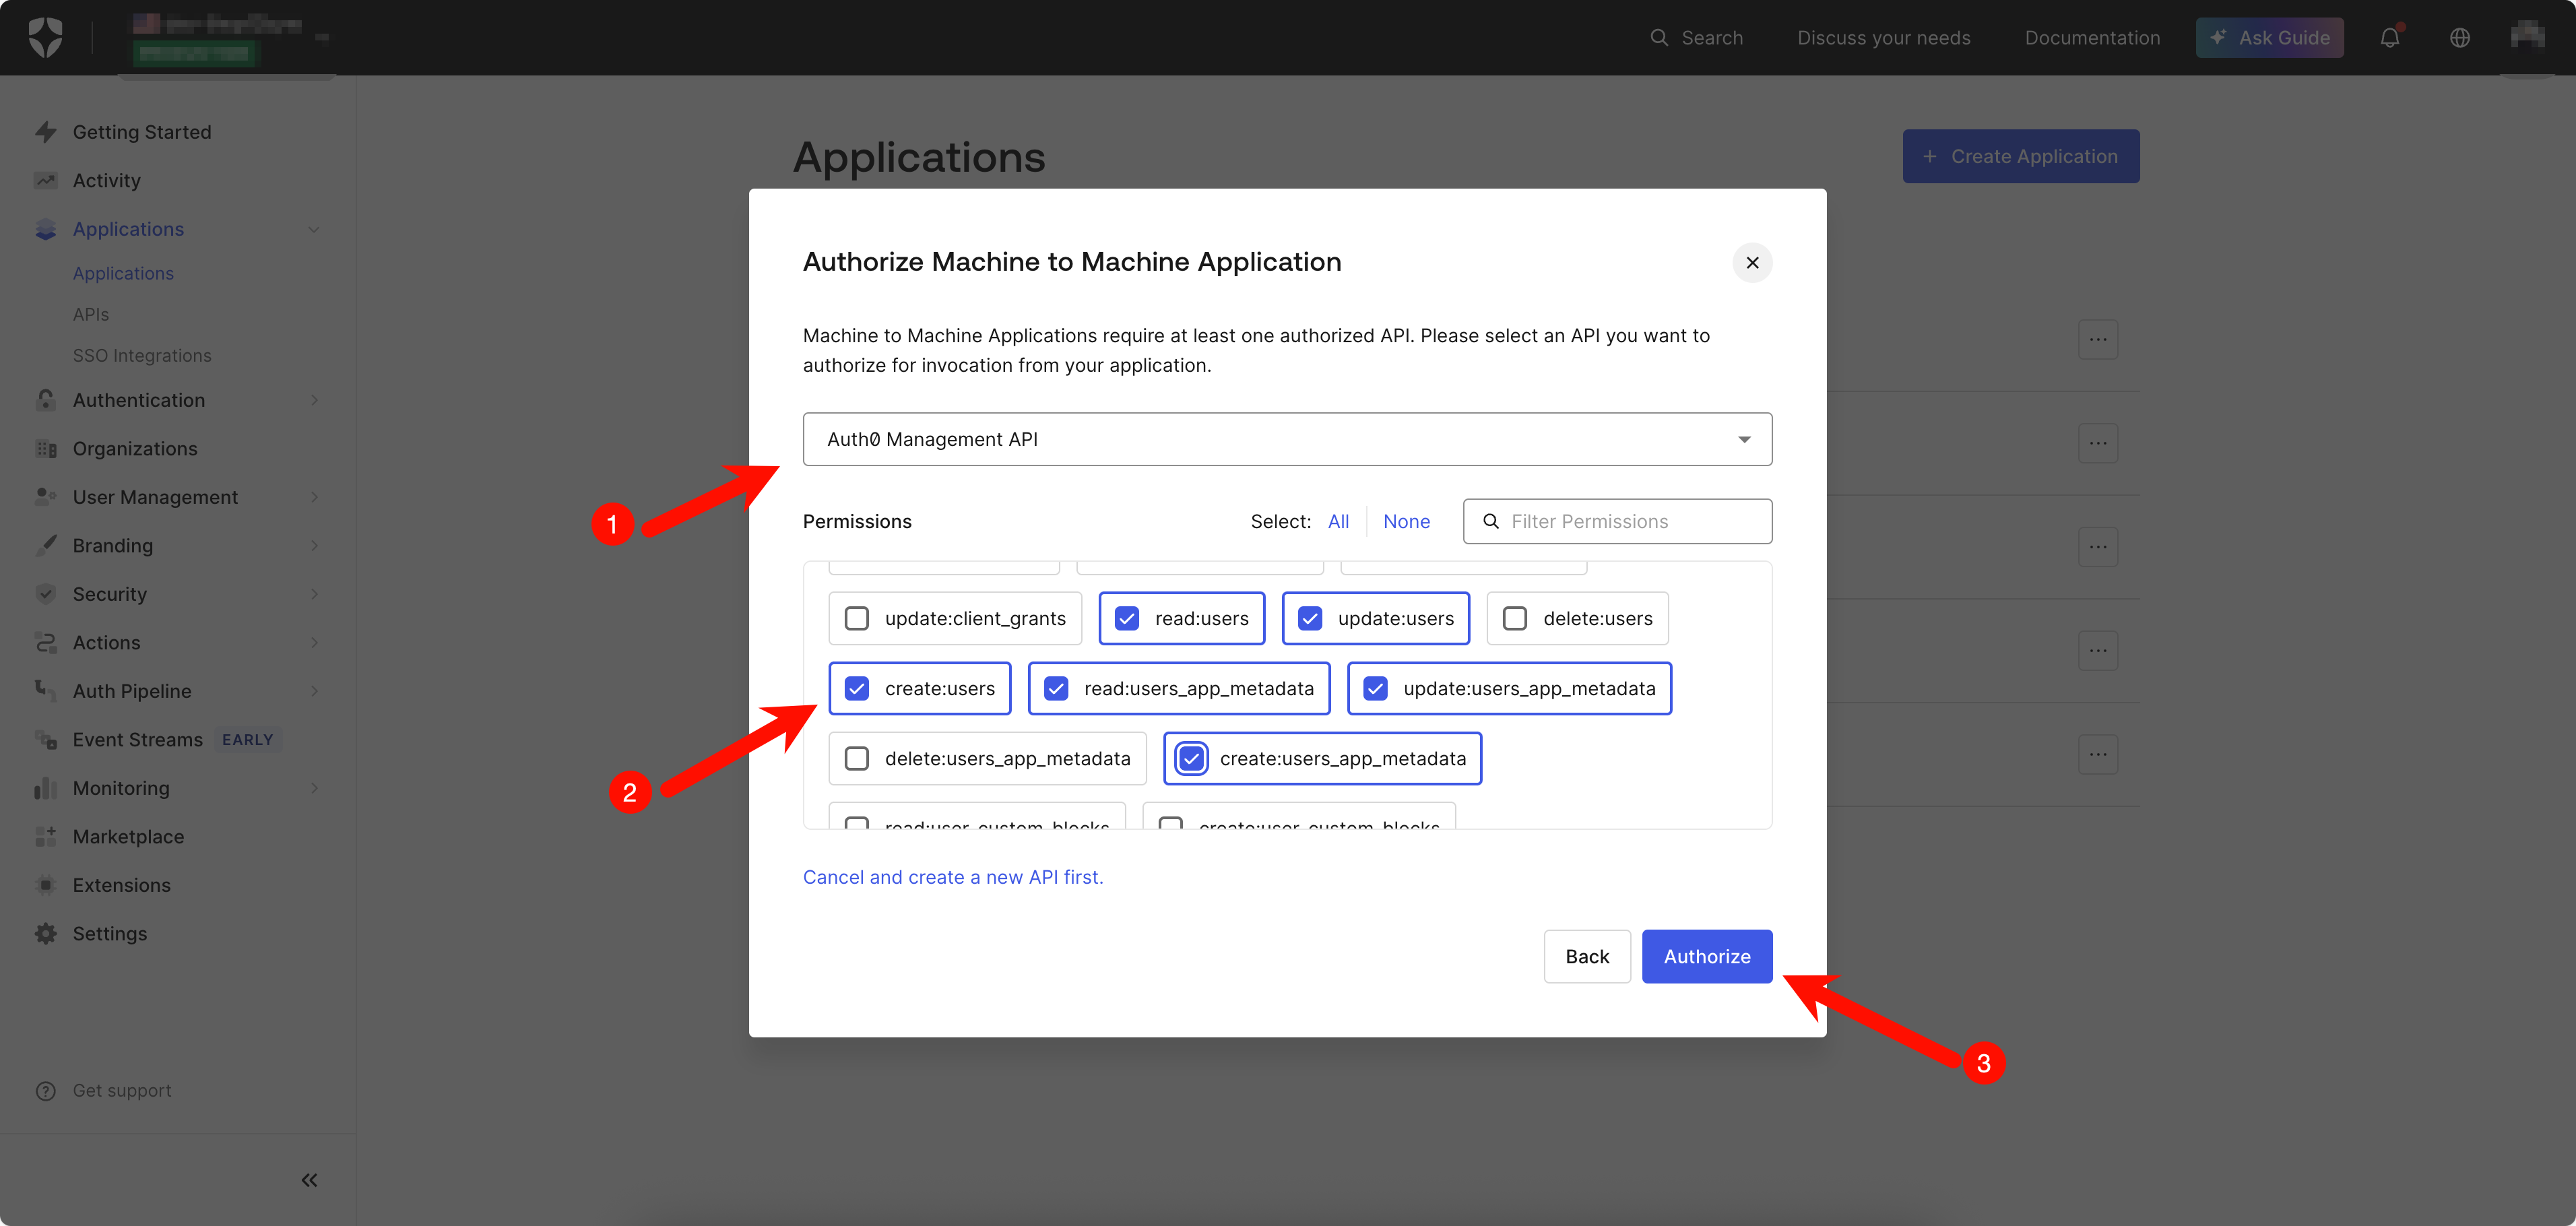Click the Back button

click(1586, 957)
